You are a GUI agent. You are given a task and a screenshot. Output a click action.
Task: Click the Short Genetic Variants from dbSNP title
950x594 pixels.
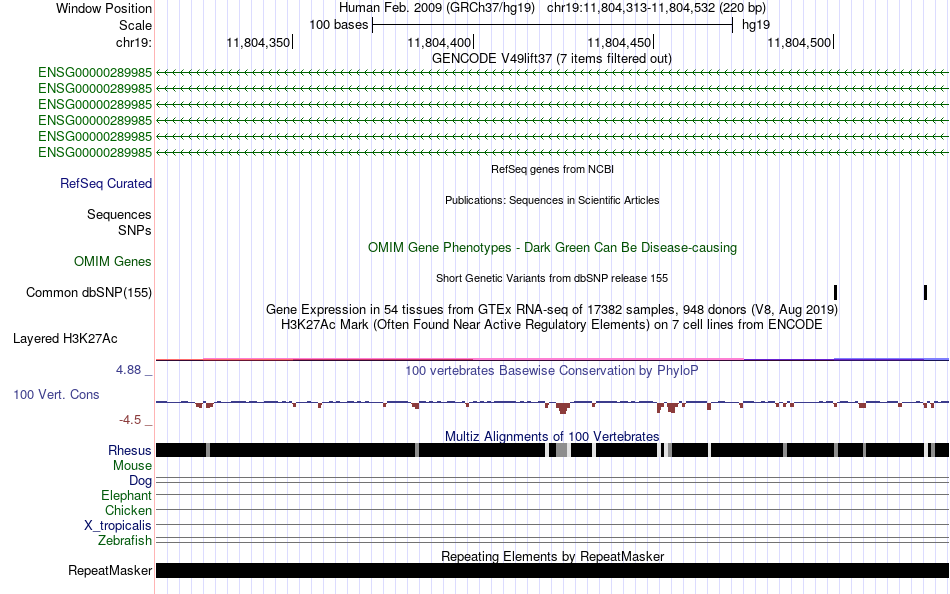552,278
